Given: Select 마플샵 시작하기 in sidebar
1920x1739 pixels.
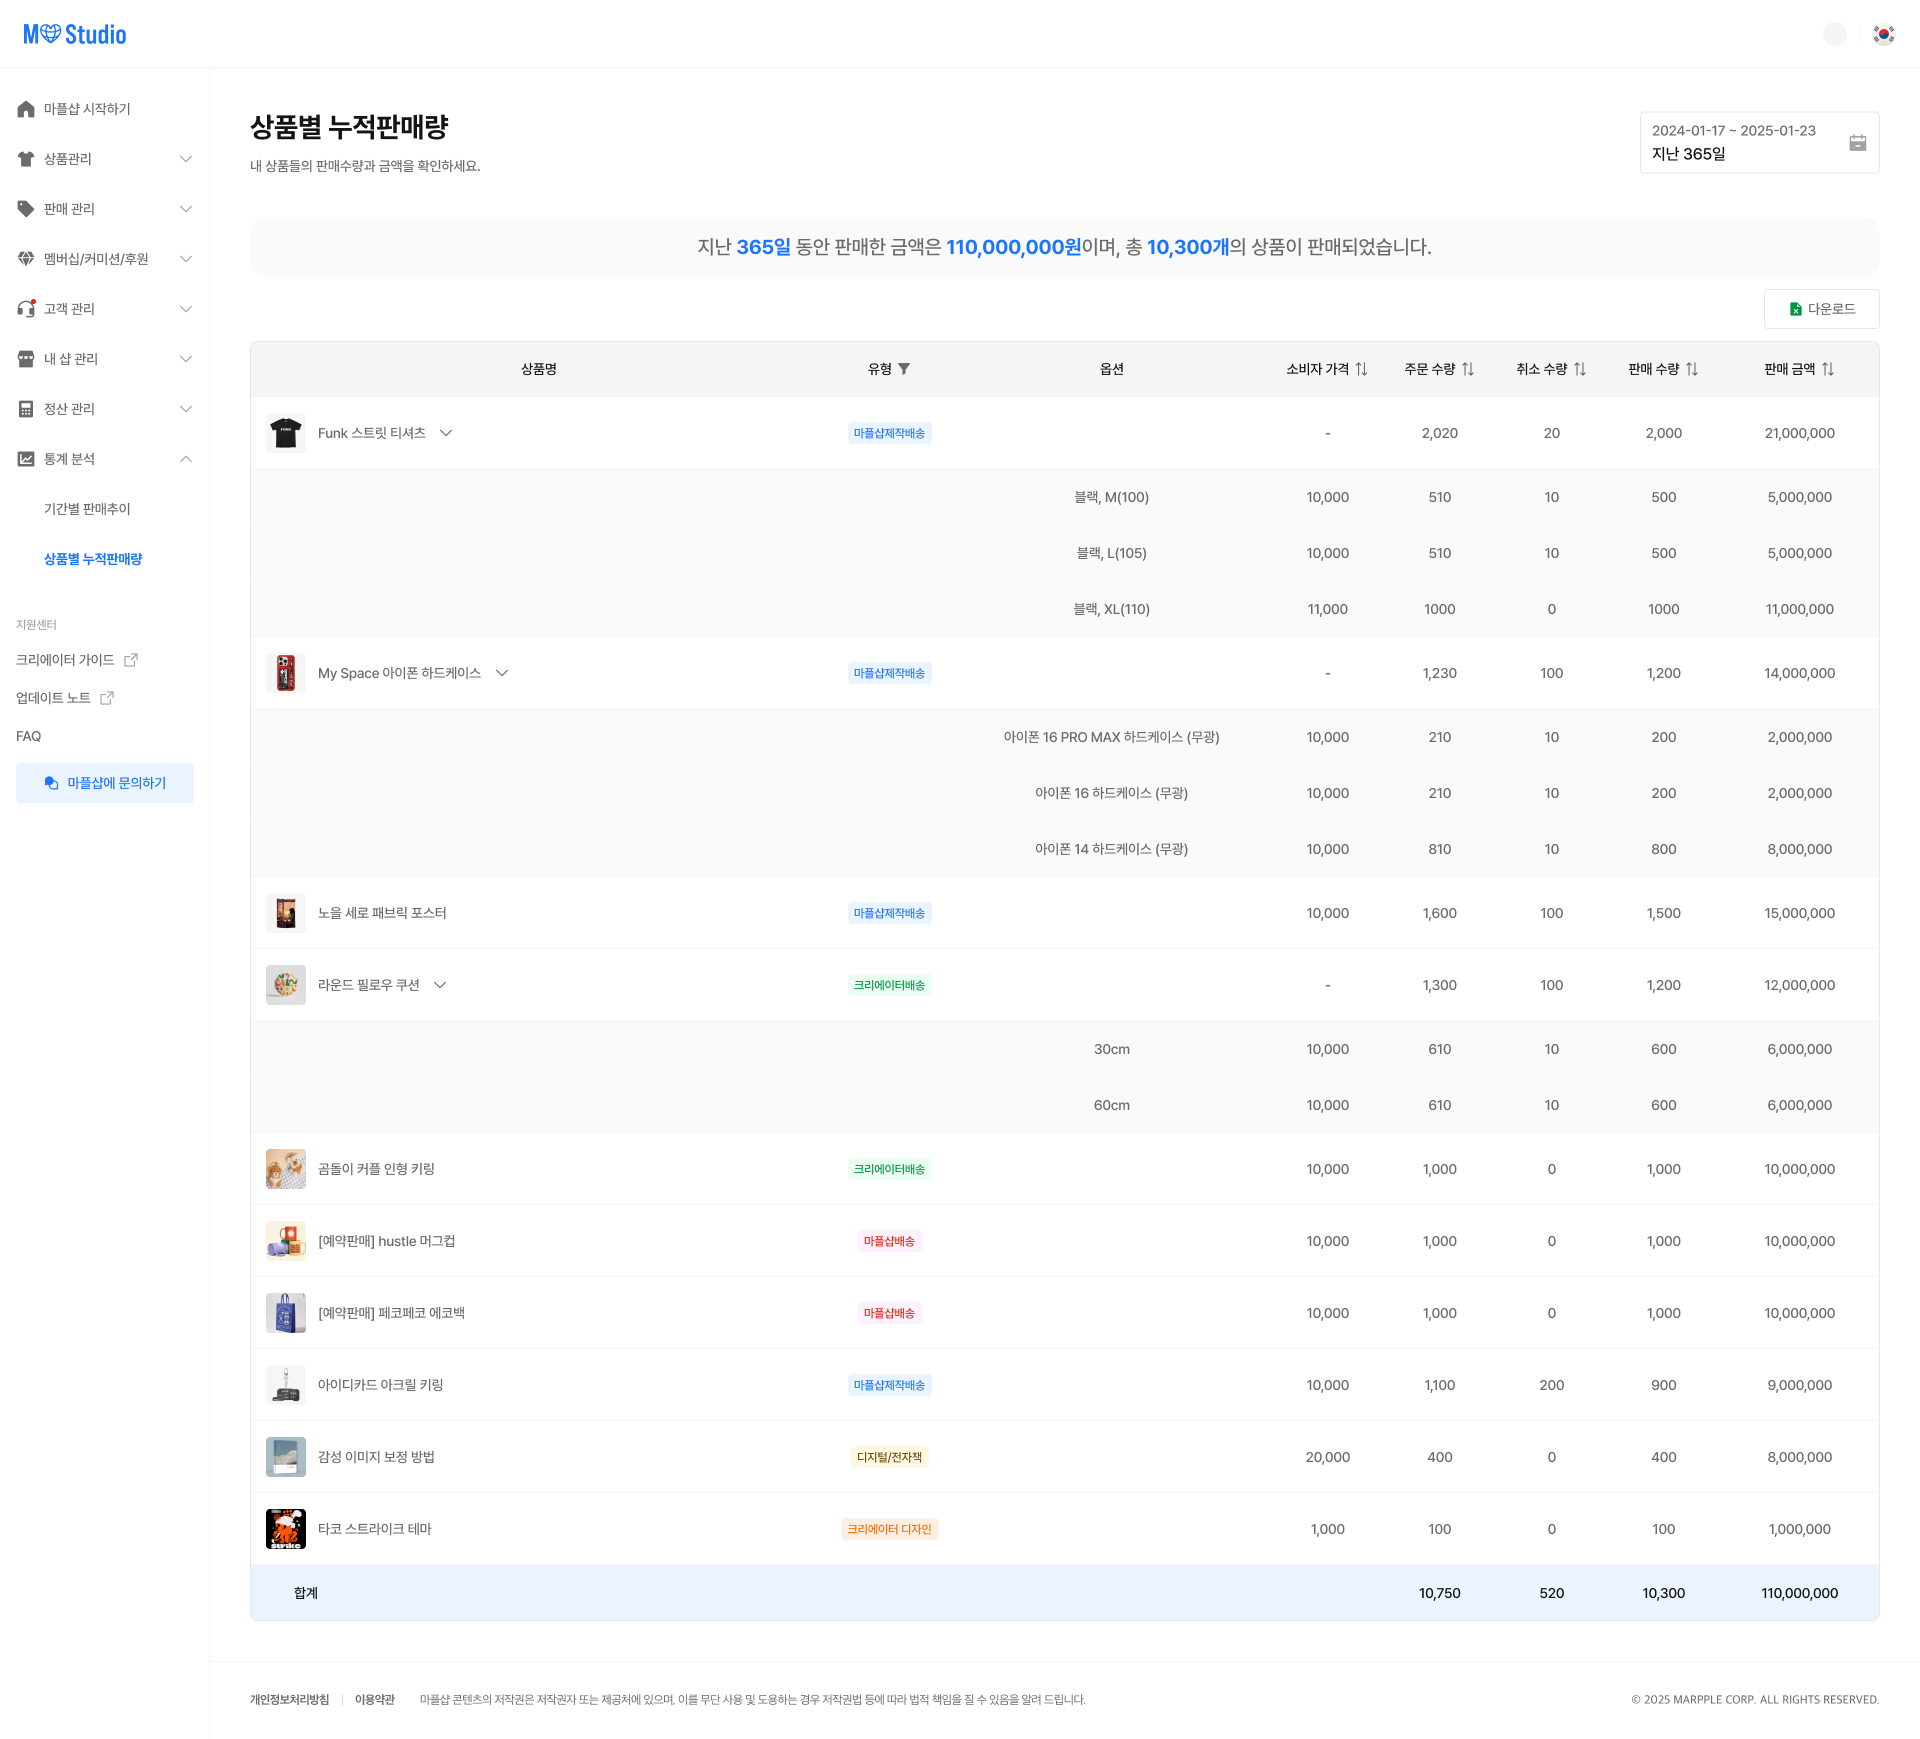Looking at the screenshot, I should coord(87,109).
